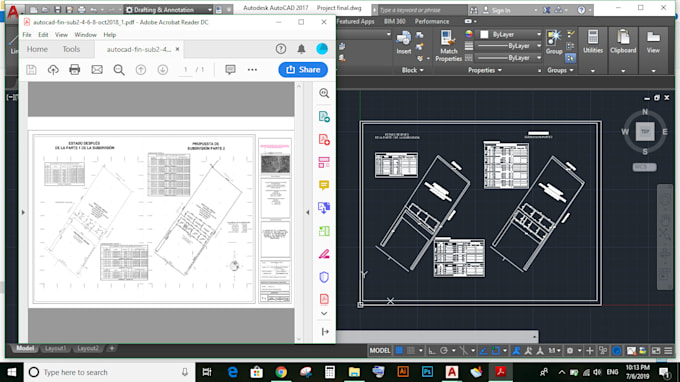Toggle ortho mode in AutoCAD status bar
This screenshot has width=680, height=382.
coord(432,350)
